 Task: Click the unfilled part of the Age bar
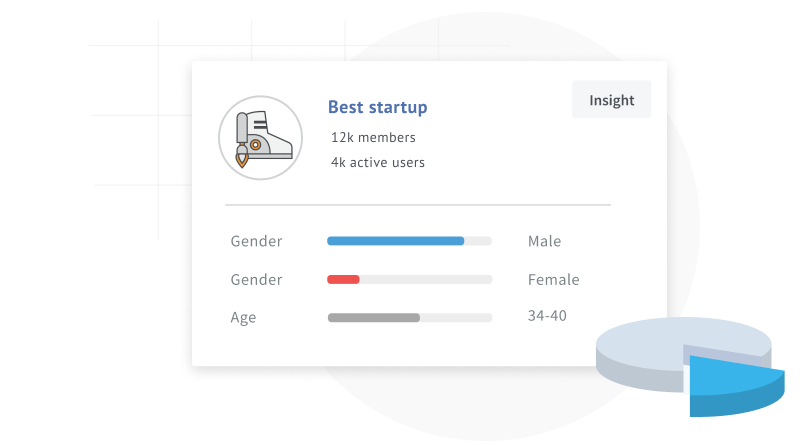pyautogui.click(x=456, y=318)
